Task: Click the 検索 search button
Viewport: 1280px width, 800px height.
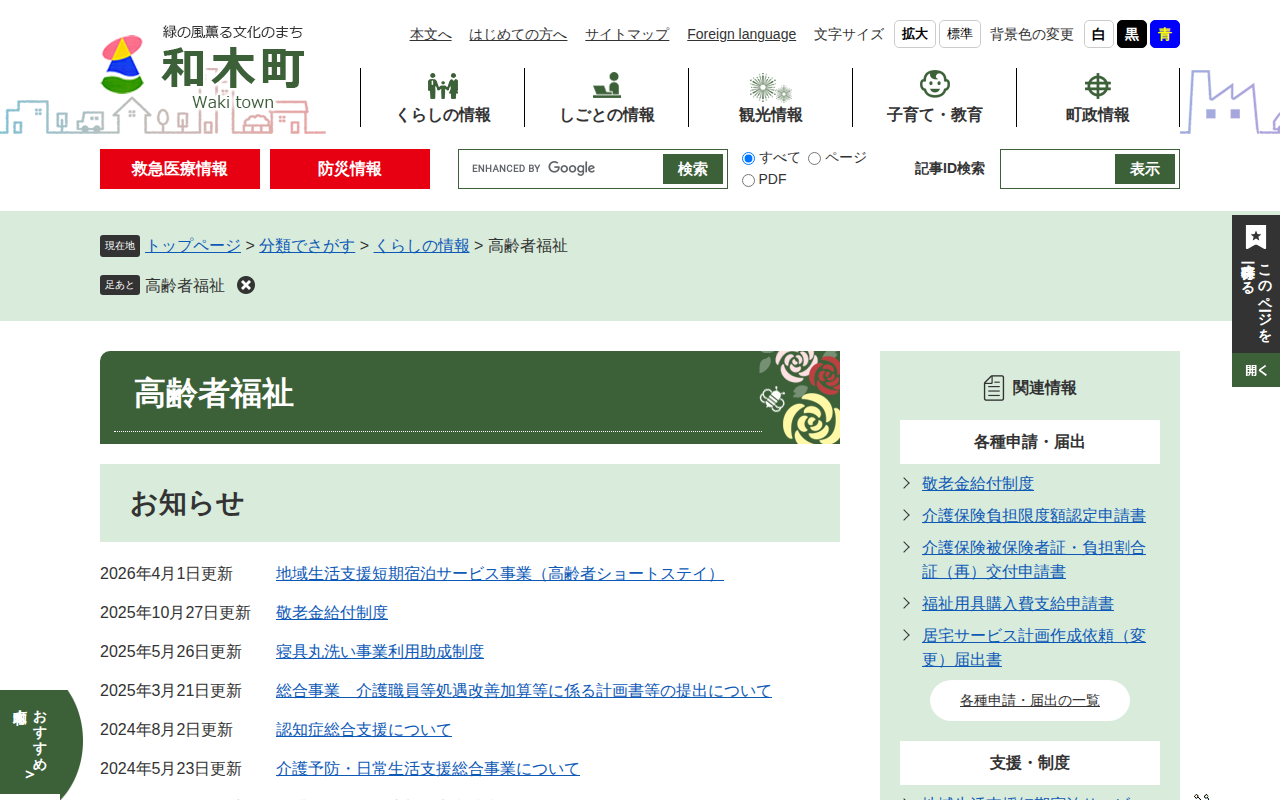Action: point(693,169)
